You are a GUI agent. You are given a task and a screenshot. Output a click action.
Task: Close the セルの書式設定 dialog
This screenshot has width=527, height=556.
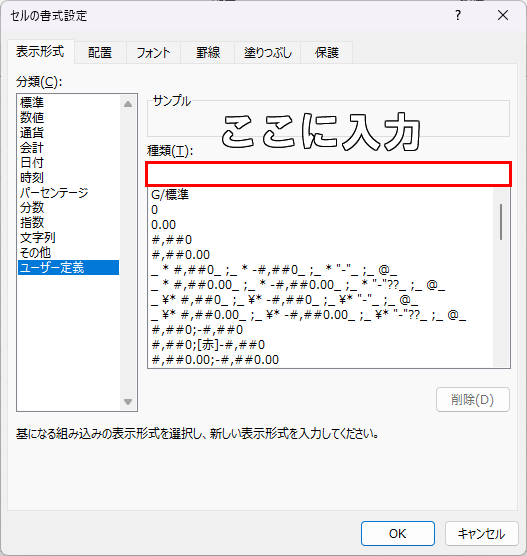(x=503, y=15)
